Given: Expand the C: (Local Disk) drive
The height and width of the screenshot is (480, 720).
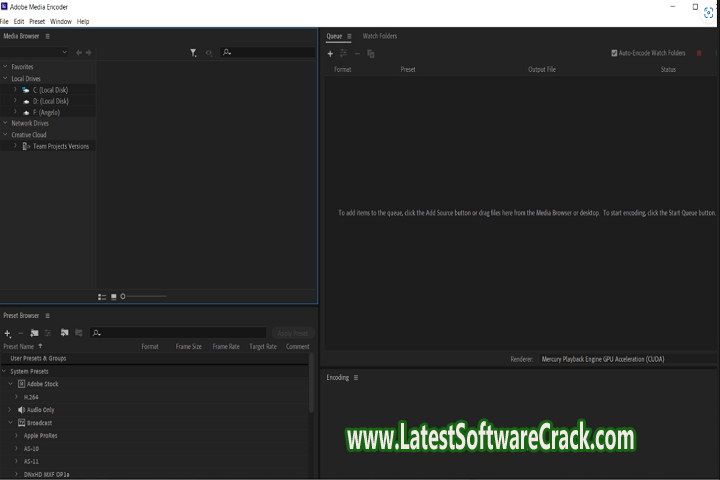Looking at the screenshot, I should click(15, 90).
